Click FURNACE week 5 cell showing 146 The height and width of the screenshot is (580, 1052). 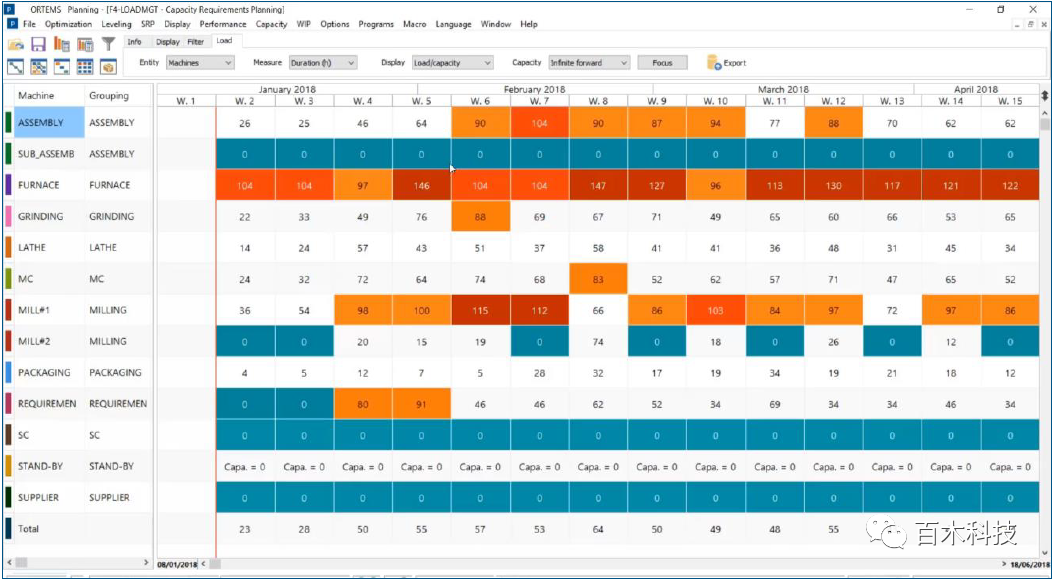click(x=421, y=186)
